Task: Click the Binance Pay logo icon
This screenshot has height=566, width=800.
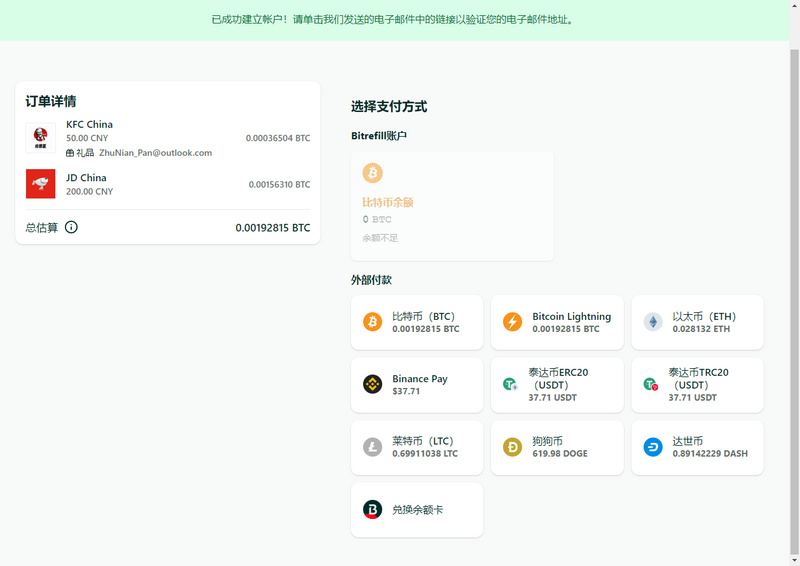Action: [x=372, y=384]
